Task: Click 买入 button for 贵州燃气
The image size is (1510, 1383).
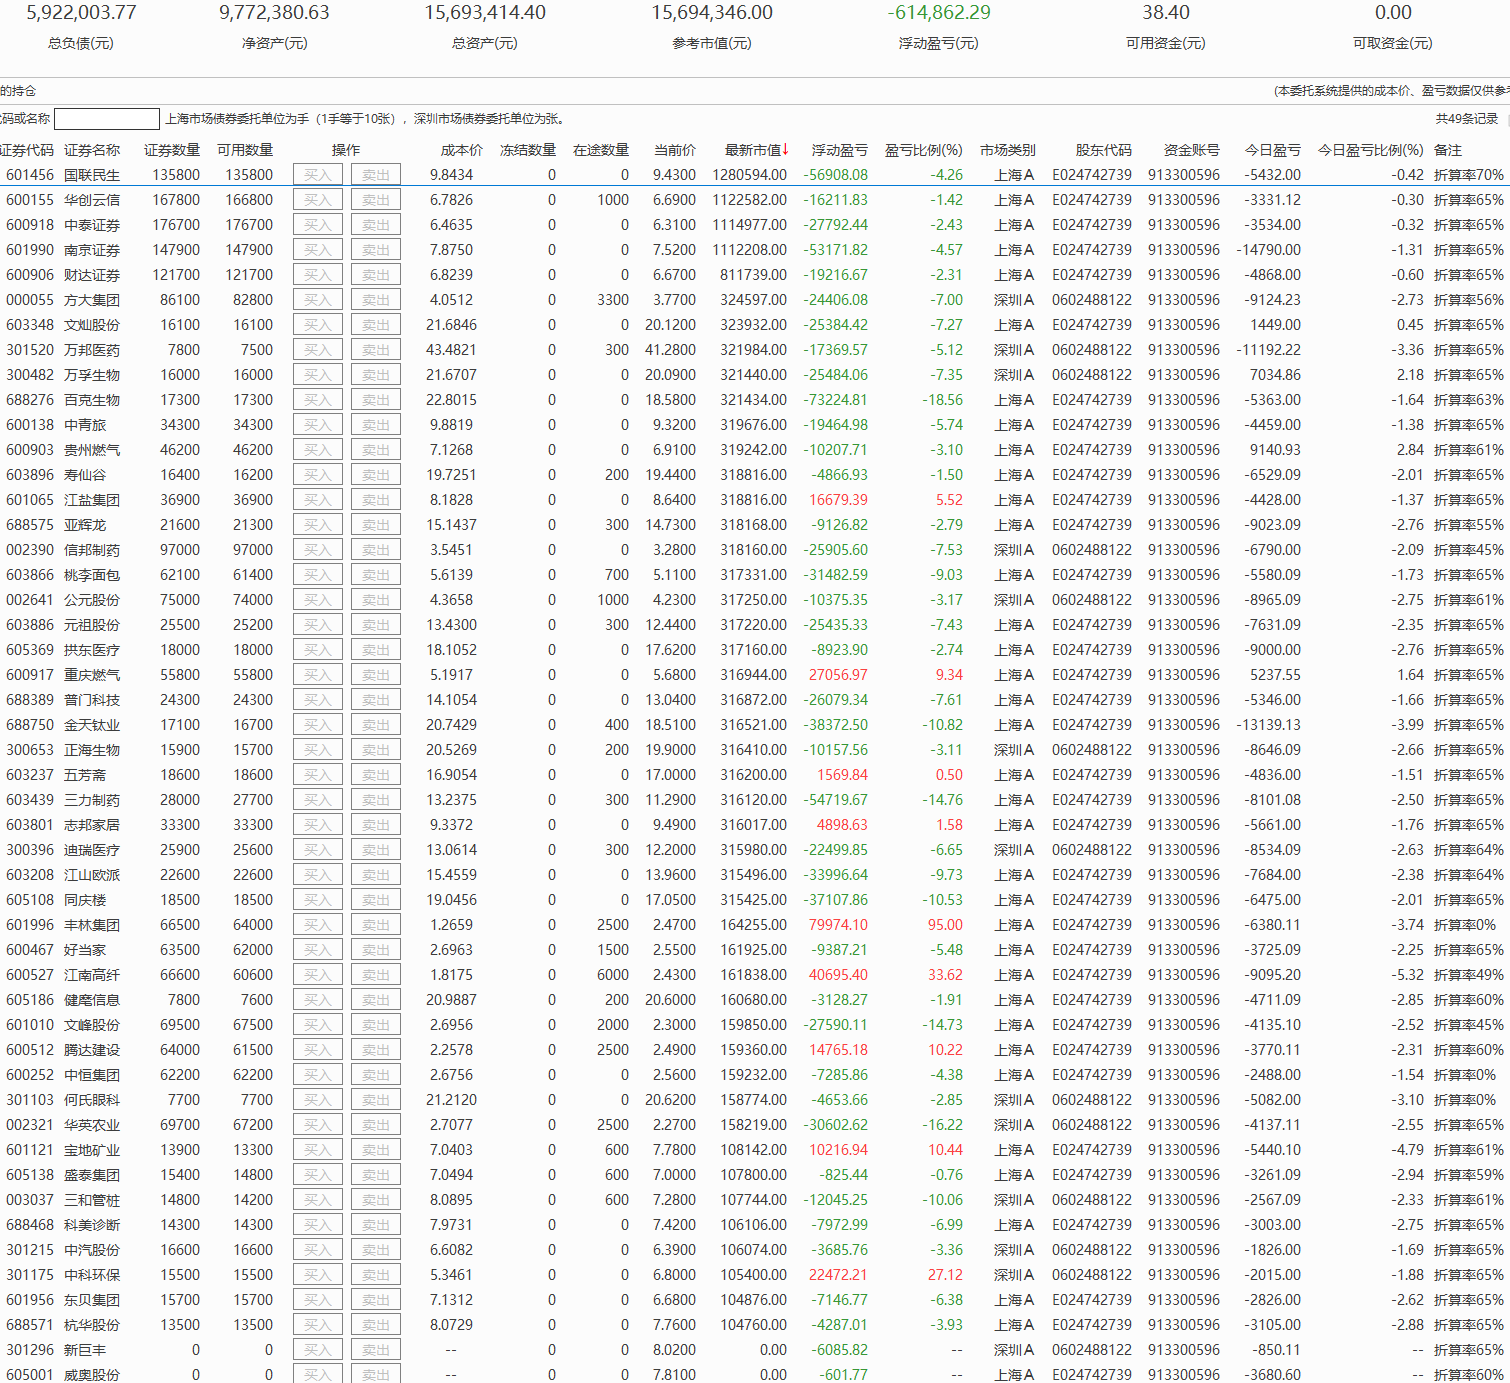Action: point(318,450)
